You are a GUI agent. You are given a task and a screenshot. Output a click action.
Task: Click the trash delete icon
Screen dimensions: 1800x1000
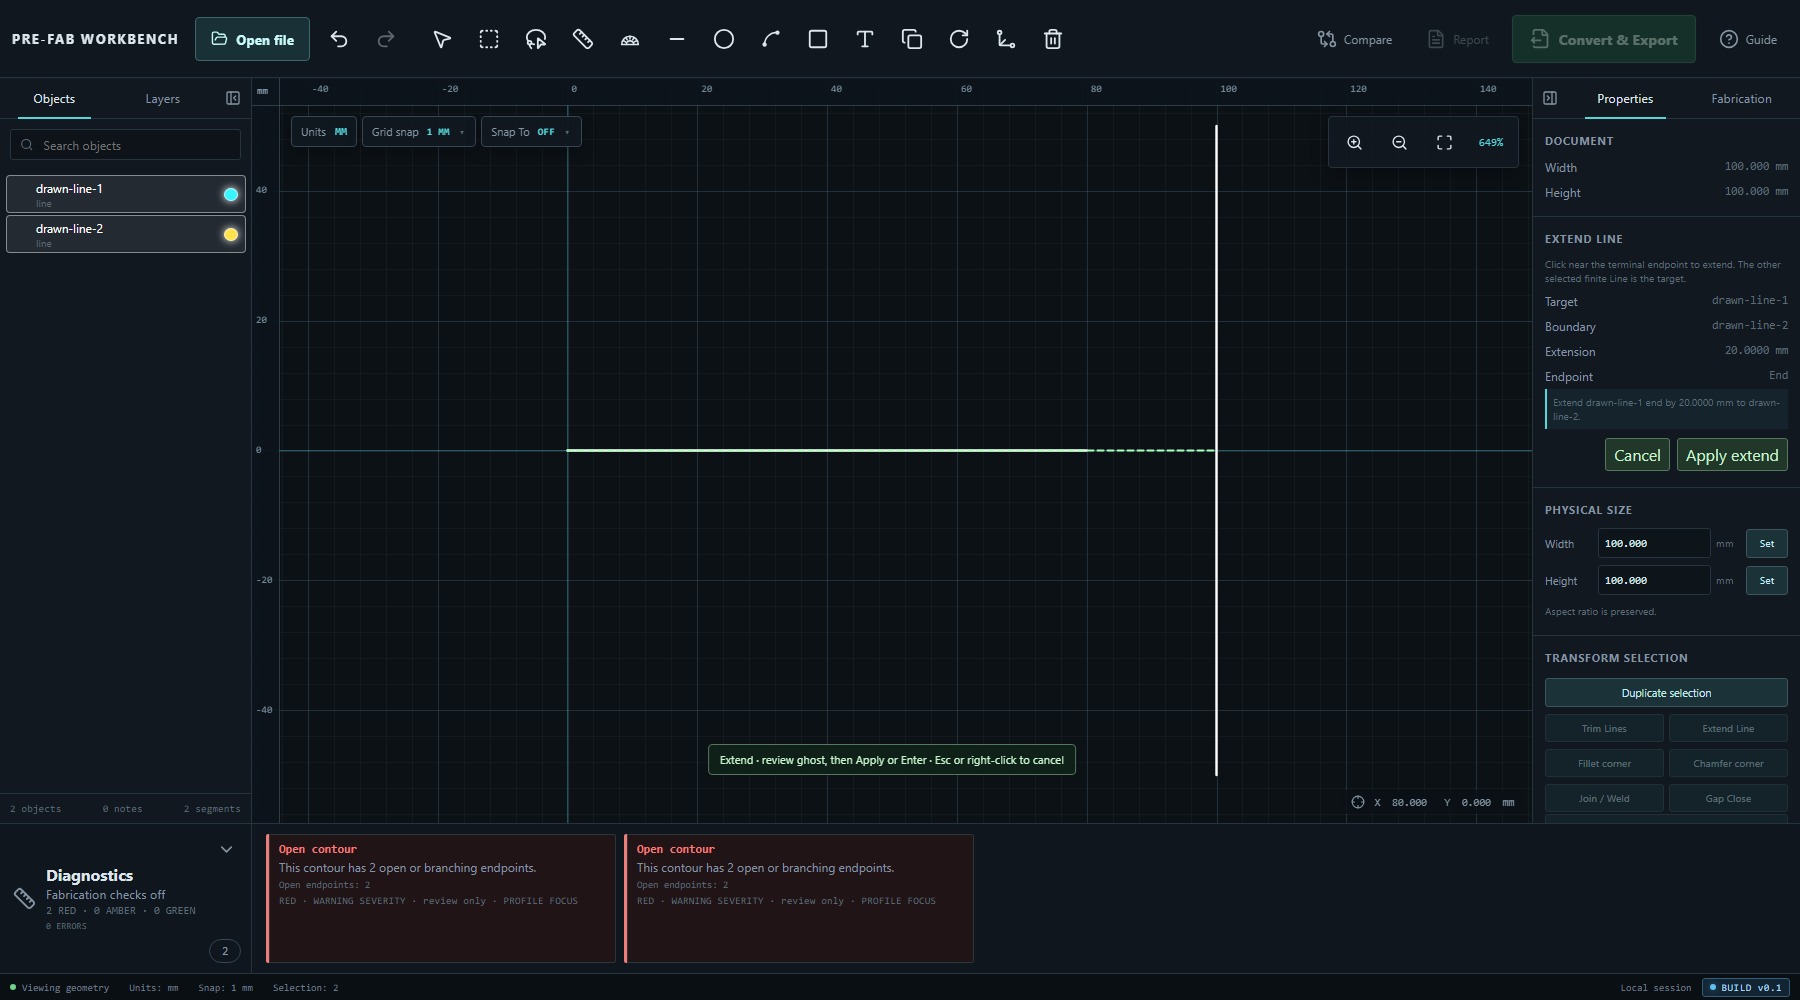click(x=1053, y=39)
